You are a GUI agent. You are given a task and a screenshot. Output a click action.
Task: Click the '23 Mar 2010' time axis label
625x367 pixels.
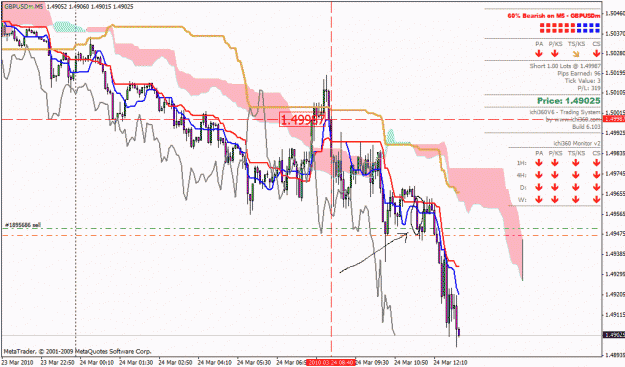click(x=17, y=363)
